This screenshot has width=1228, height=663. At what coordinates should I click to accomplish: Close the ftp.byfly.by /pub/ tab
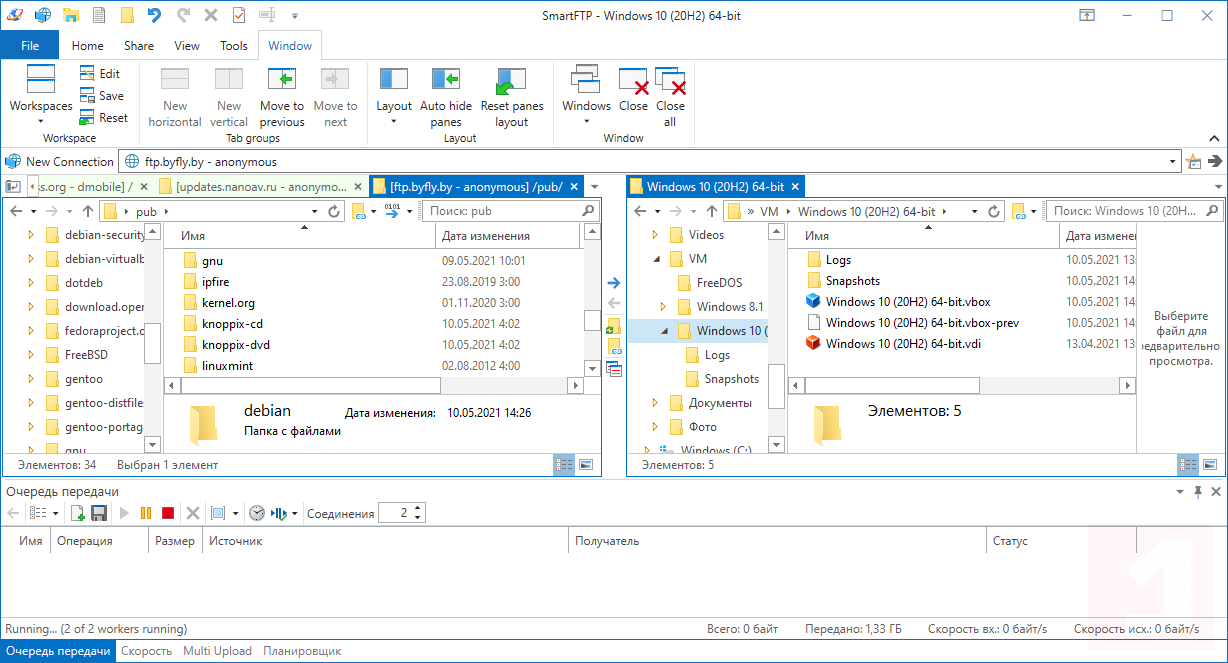click(572, 187)
